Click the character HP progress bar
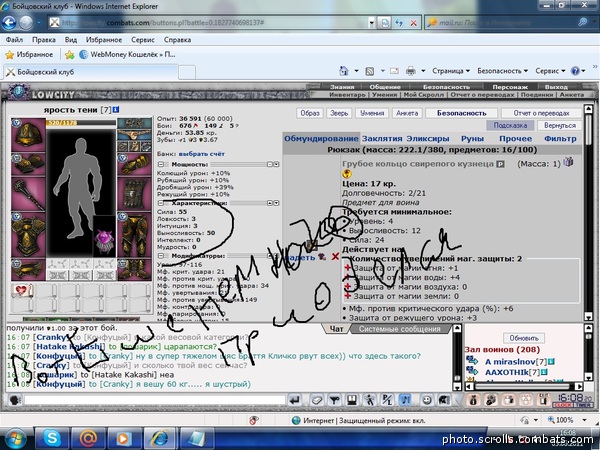 tap(81, 123)
